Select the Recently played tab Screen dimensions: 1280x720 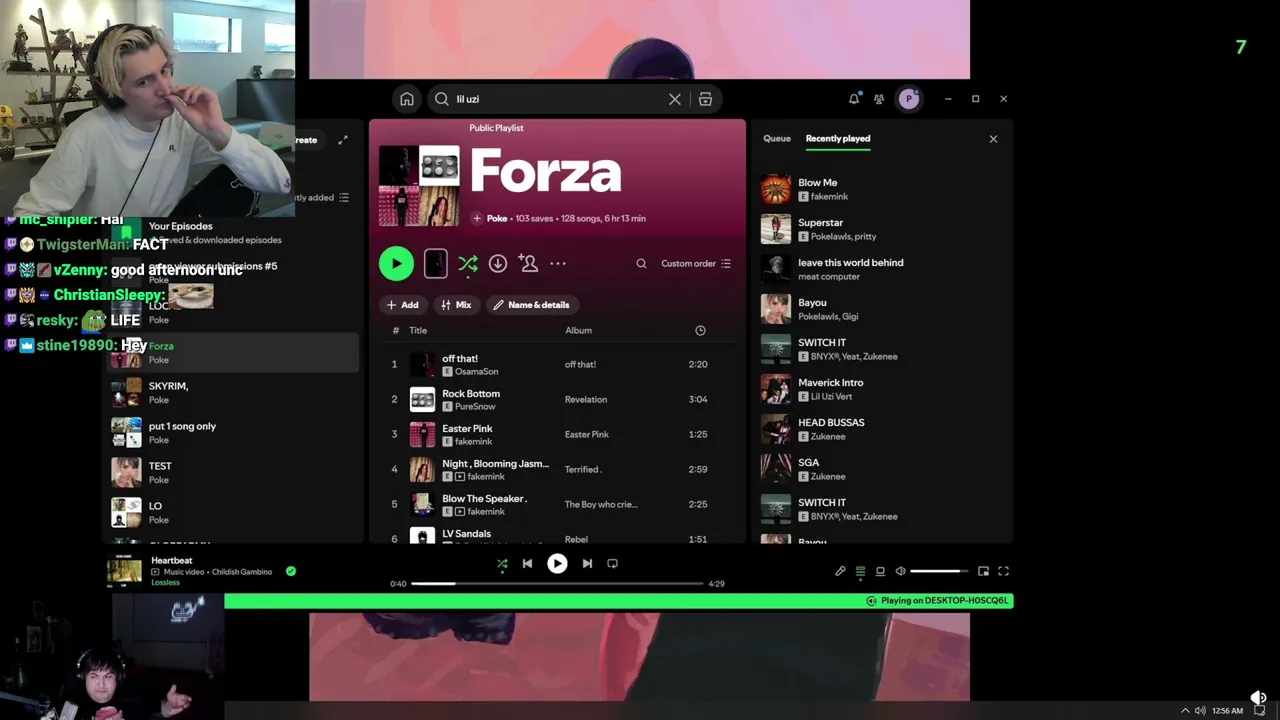[x=838, y=139]
